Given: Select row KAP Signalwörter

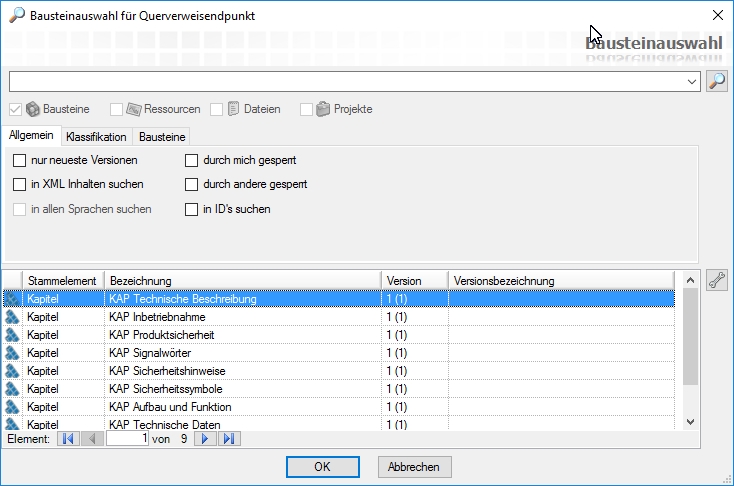Looking at the screenshot, I should [339, 353].
